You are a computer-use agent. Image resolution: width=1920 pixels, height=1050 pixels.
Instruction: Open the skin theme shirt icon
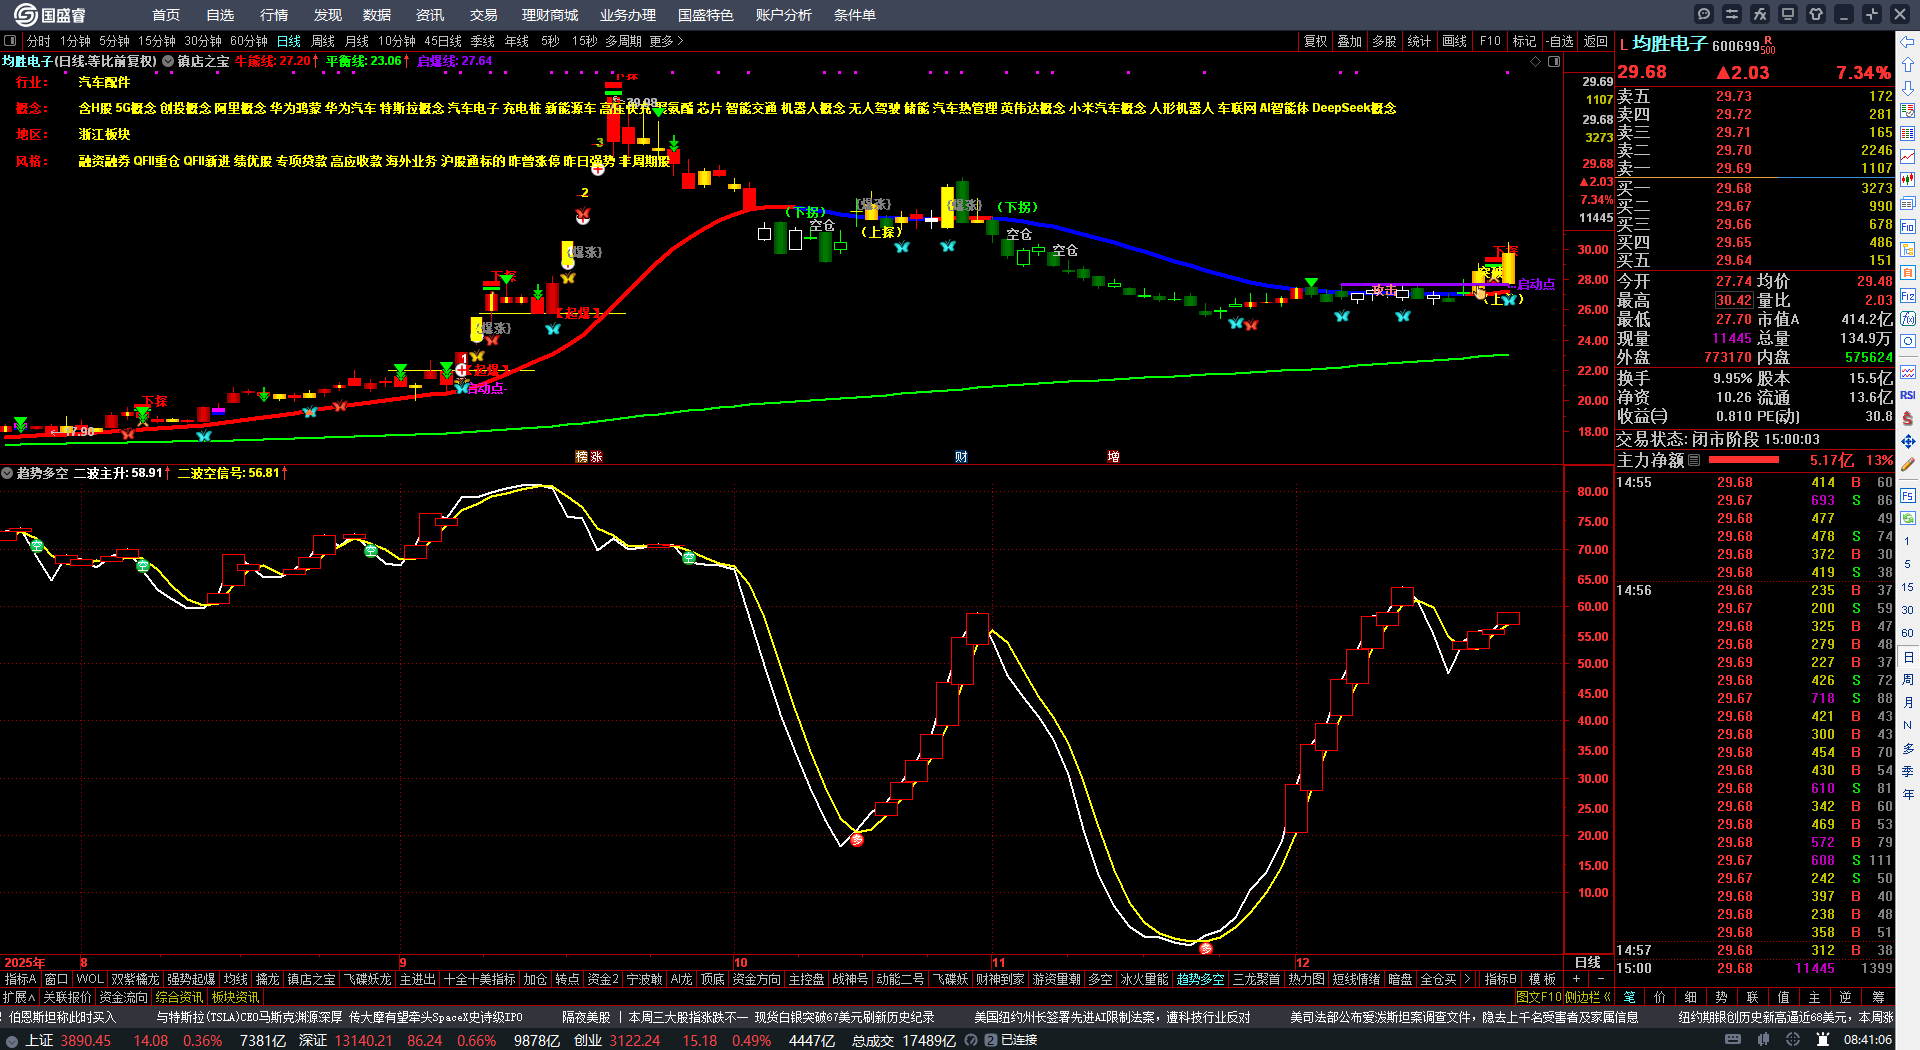(x=1816, y=14)
